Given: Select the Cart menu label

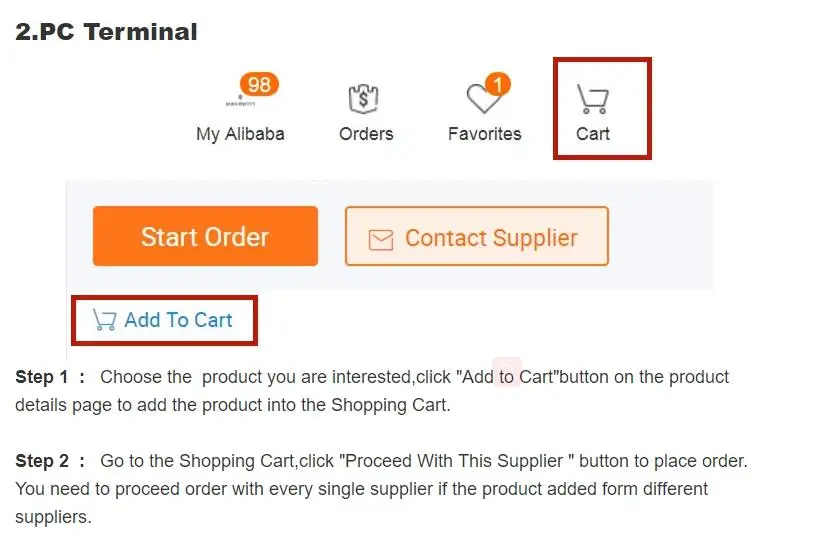Looking at the screenshot, I should [593, 134].
